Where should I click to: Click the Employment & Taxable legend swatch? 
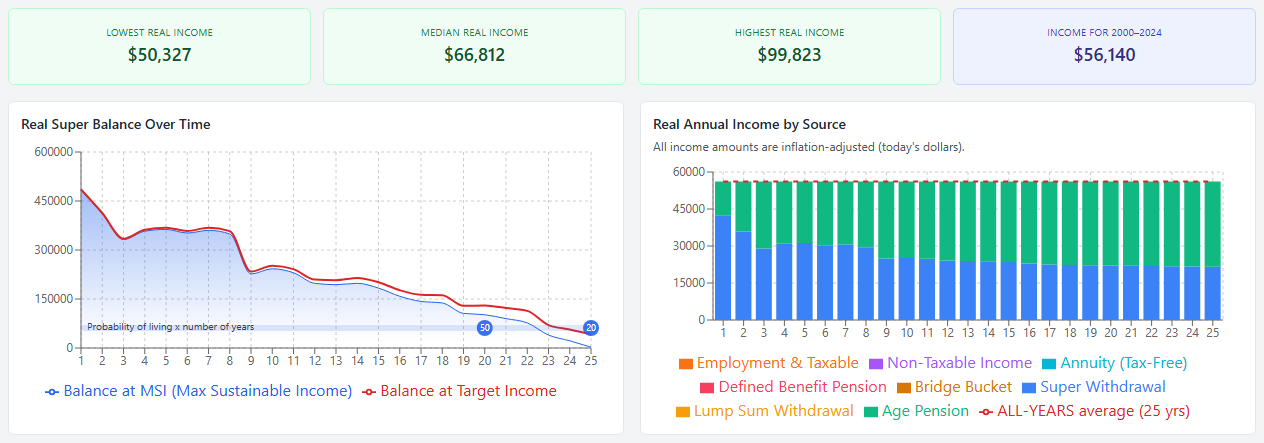[x=685, y=364]
